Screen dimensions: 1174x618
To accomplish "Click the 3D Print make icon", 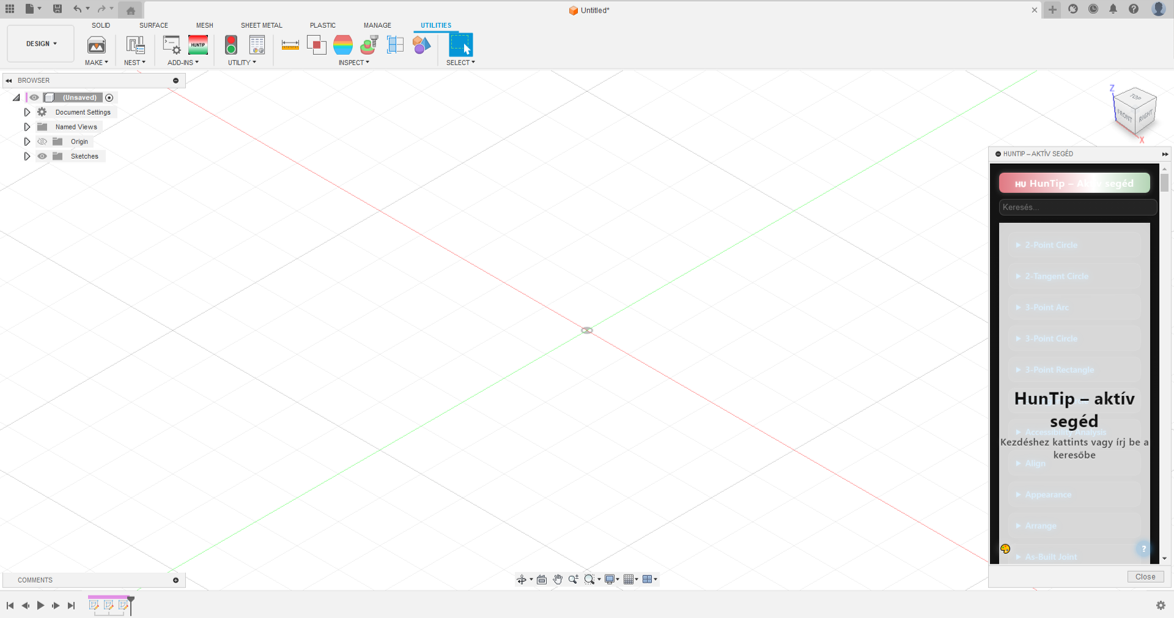I will [x=96, y=45].
